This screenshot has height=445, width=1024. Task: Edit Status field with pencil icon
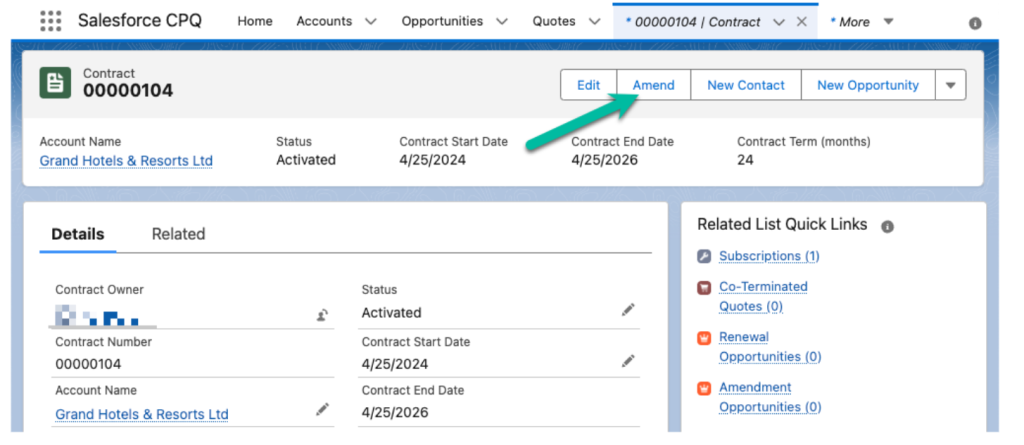tap(628, 310)
